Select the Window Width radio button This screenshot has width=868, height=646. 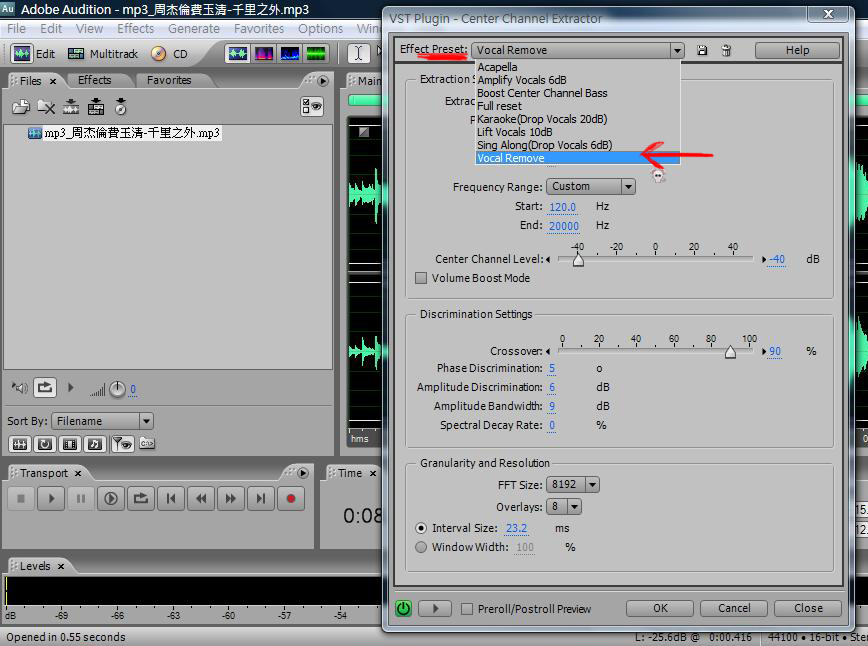coord(421,547)
